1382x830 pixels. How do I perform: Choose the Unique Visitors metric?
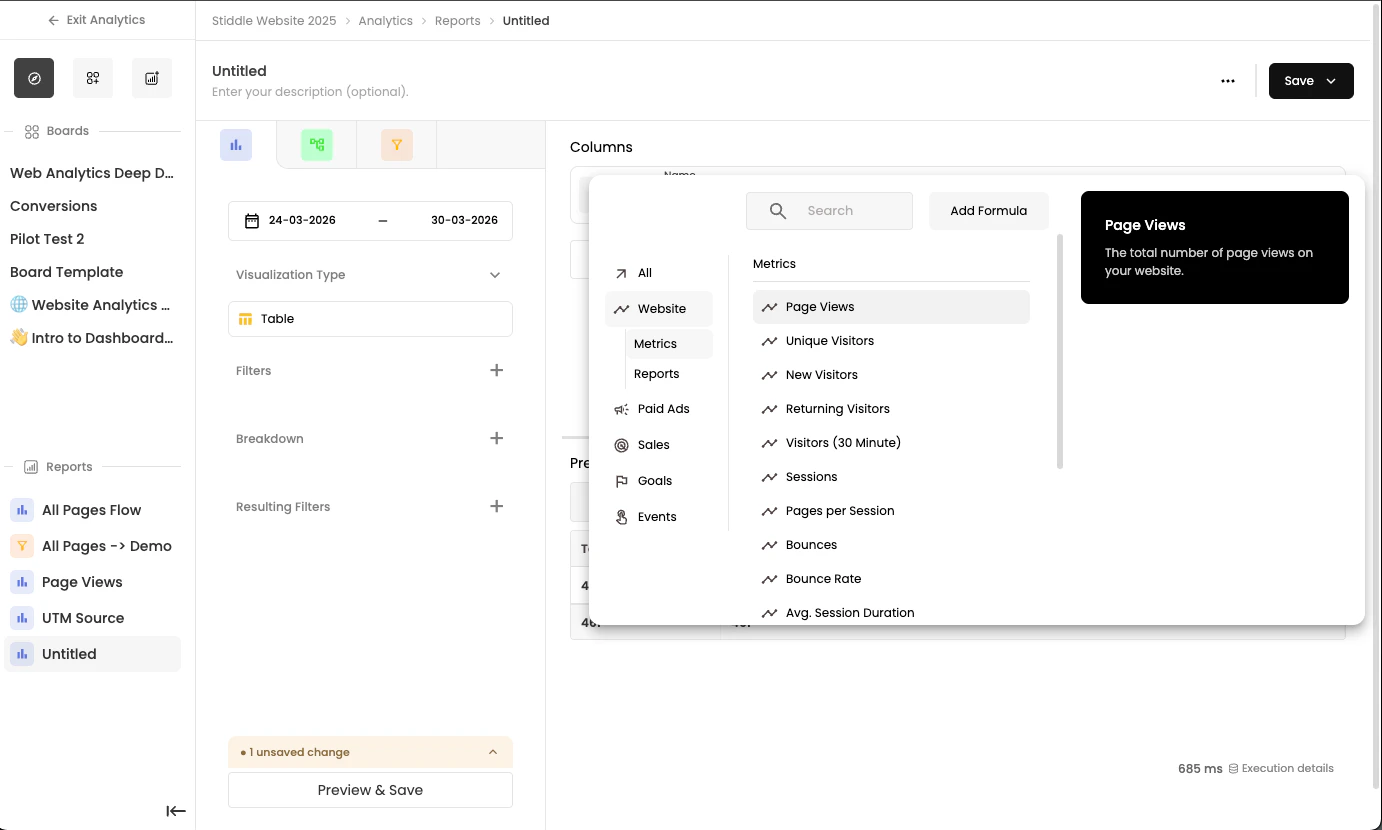(891, 341)
